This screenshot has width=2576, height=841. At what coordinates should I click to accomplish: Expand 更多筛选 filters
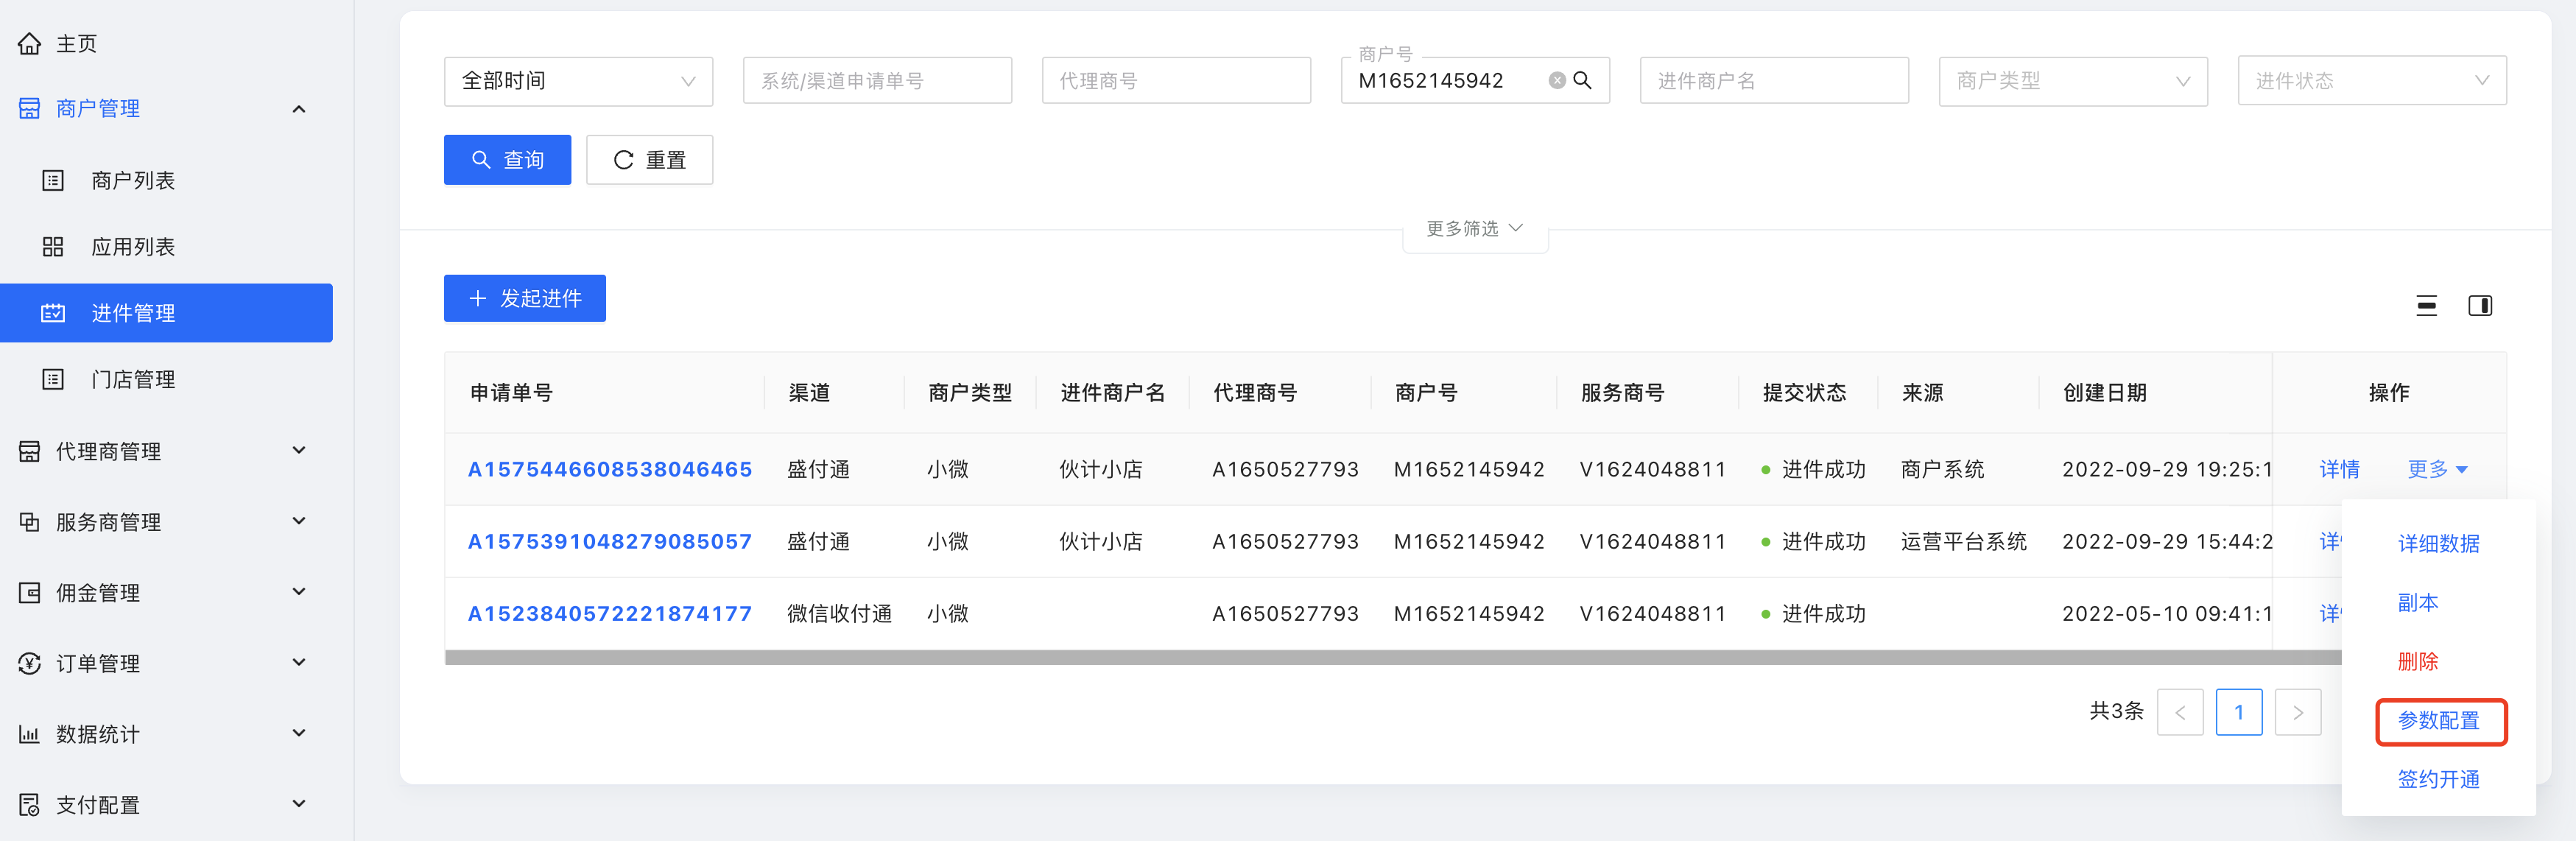click(x=1474, y=229)
